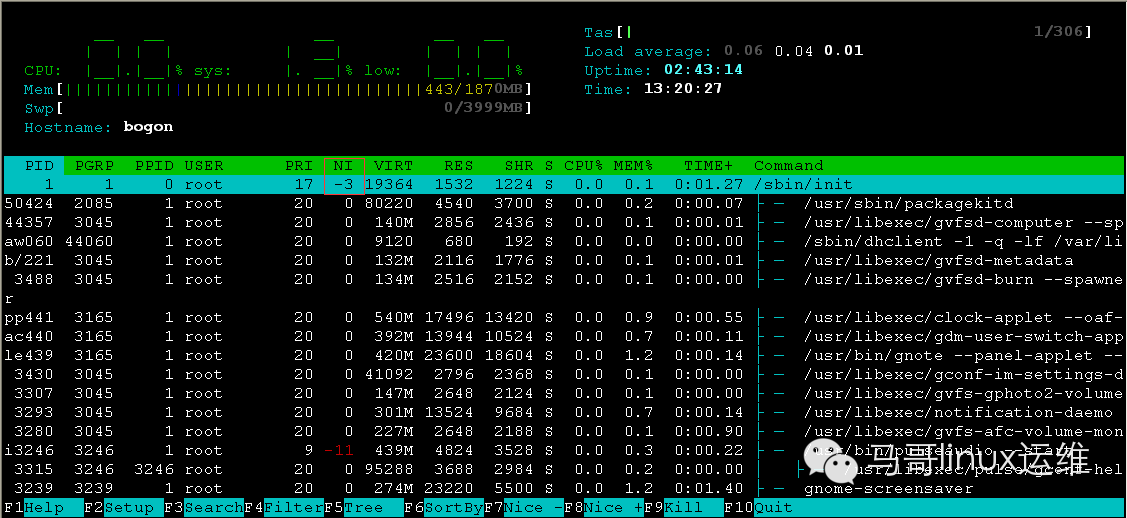Activate F3 Search in the bottom bar
The height and width of the screenshot is (518, 1127).
pos(203,508)
